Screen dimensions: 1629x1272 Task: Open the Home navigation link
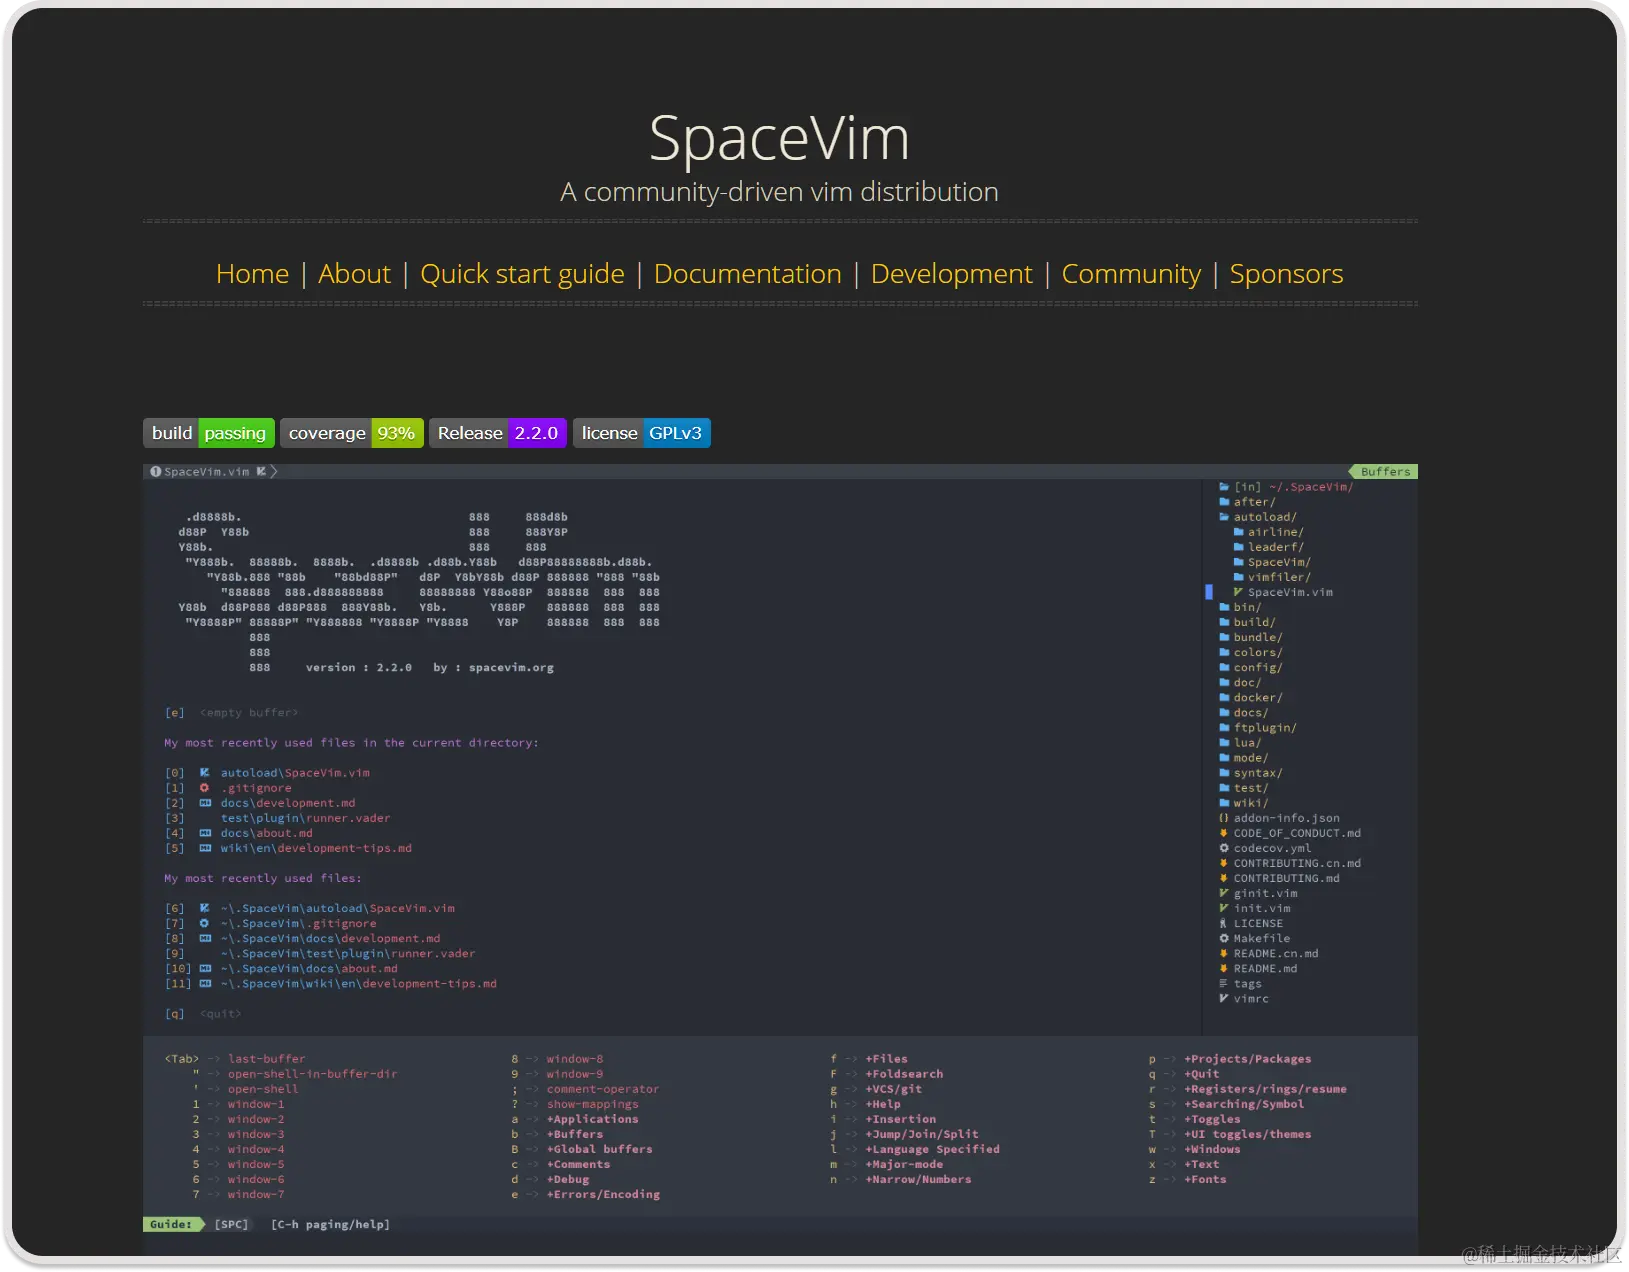coord(252,274)
